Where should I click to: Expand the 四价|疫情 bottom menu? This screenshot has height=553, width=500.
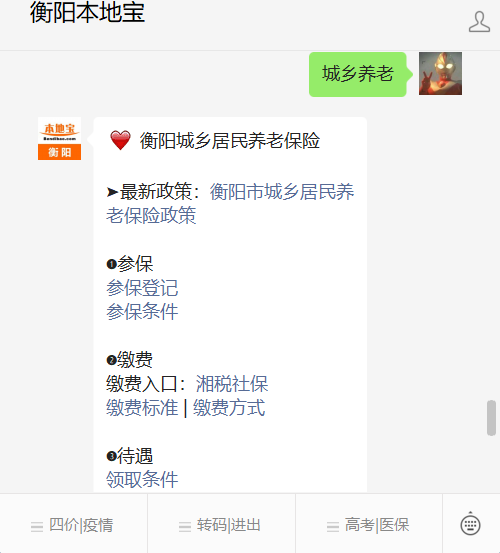pos(74,523)
